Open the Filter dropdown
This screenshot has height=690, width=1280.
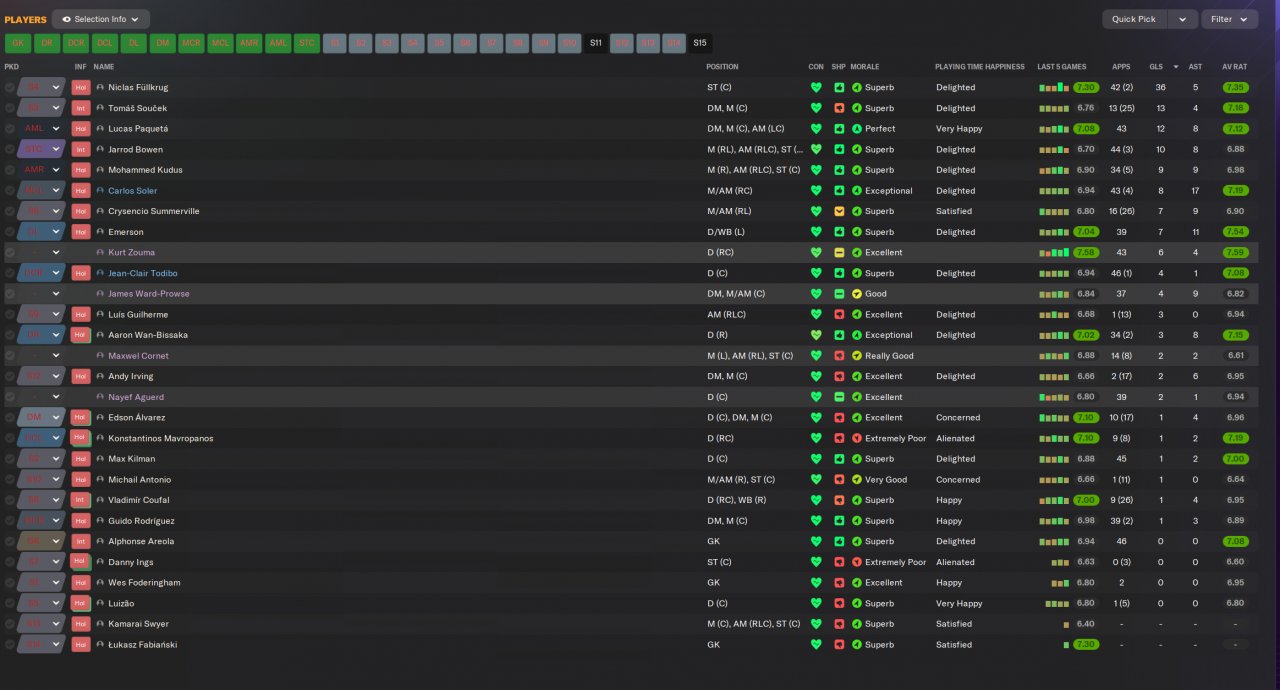click(1229, 19)
